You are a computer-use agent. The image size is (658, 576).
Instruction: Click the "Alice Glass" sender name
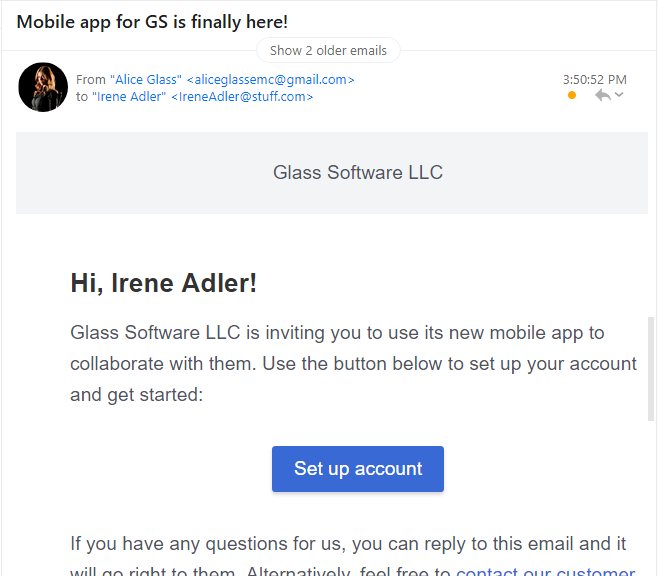pos(146,79)
